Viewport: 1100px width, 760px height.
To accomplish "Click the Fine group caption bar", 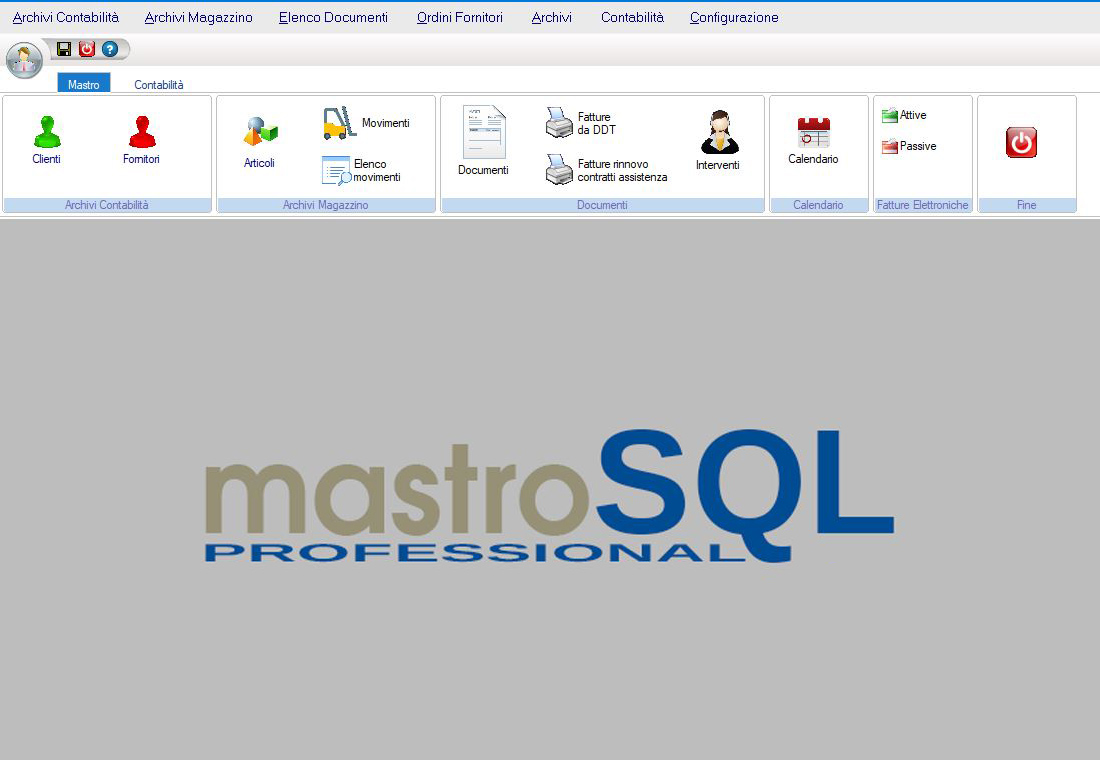I will [x=1026, y=205].
